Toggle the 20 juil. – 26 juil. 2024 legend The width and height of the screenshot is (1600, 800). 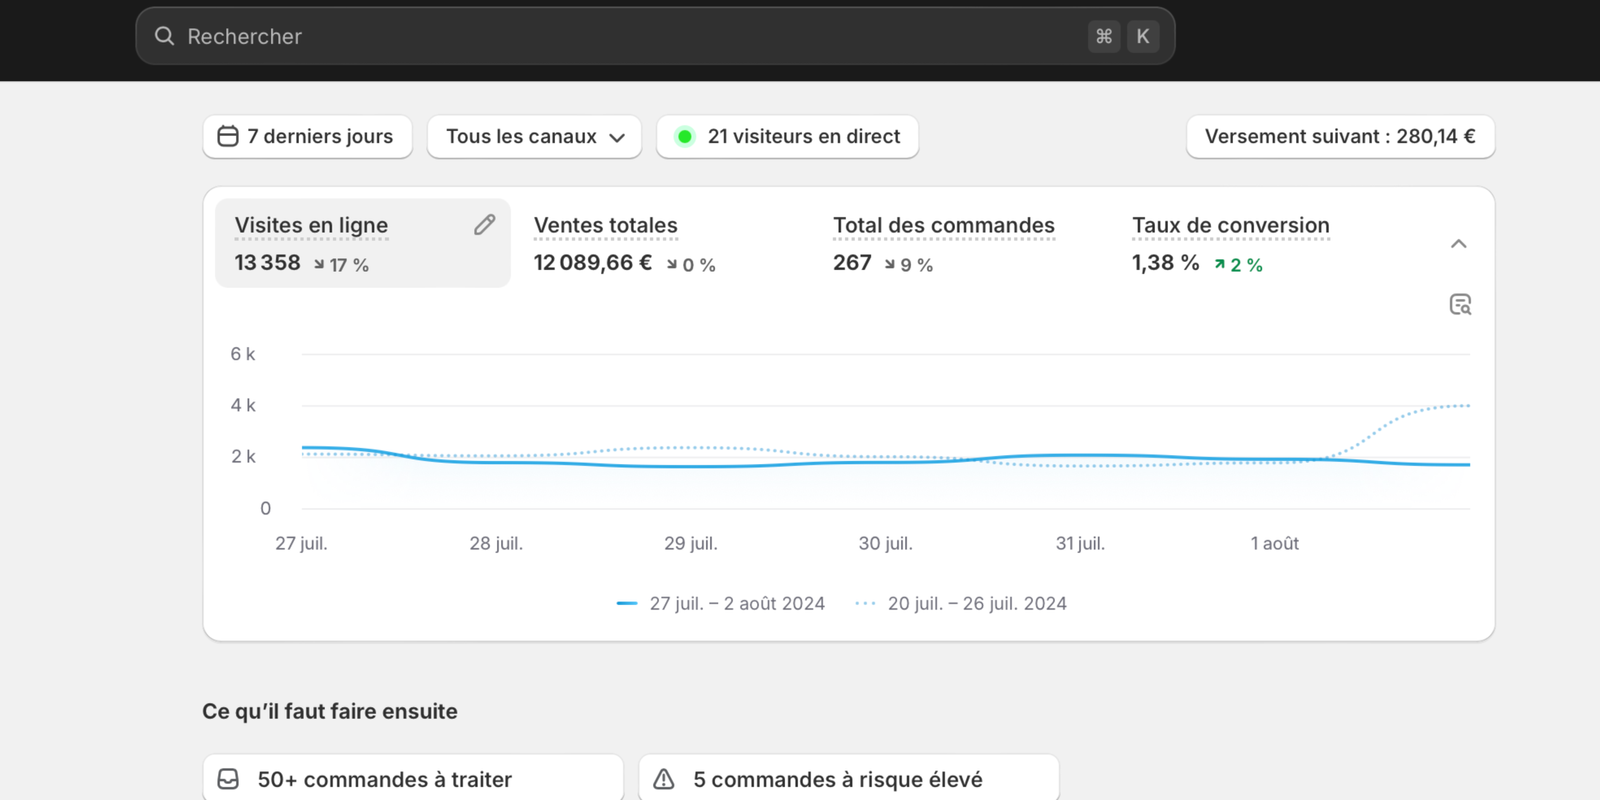click(x=961, y=604)
